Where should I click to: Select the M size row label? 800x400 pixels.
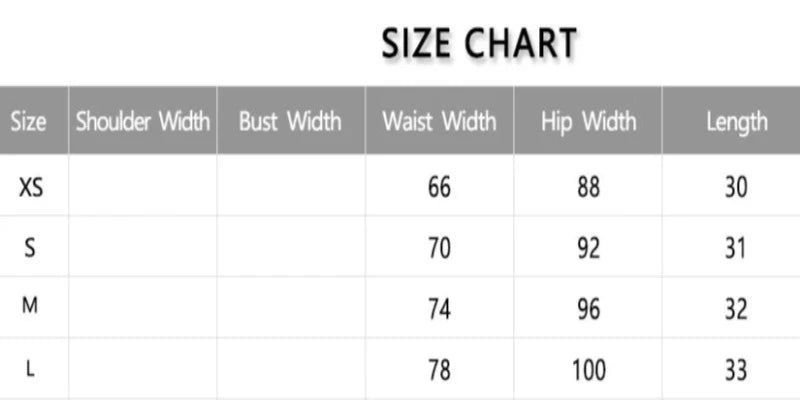30,308
